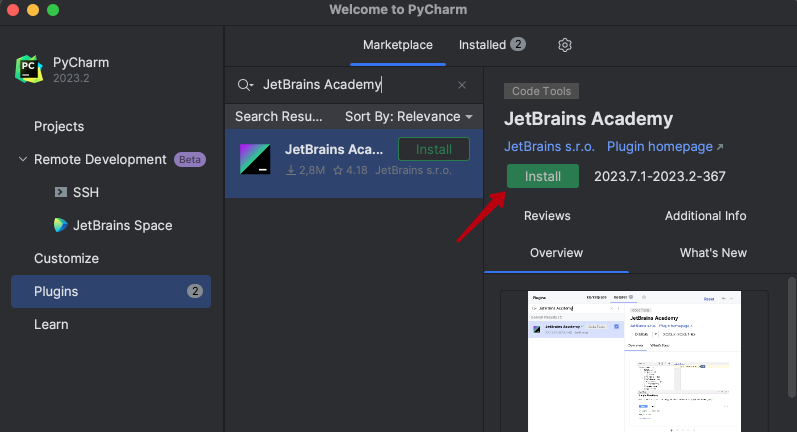The height and width of the screenshot is (432, 797).
Task: Open the Reviews tab
Action: coord(547,215)
